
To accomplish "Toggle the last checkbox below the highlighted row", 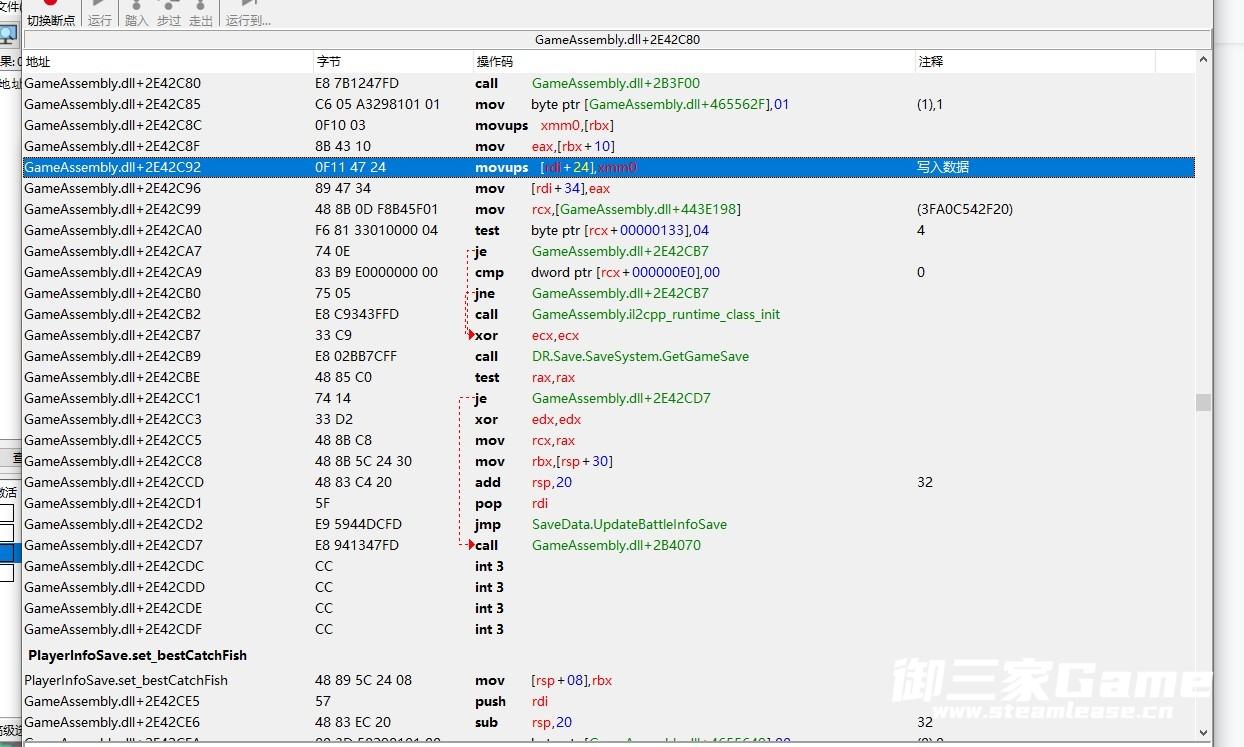I will point(7,573).
